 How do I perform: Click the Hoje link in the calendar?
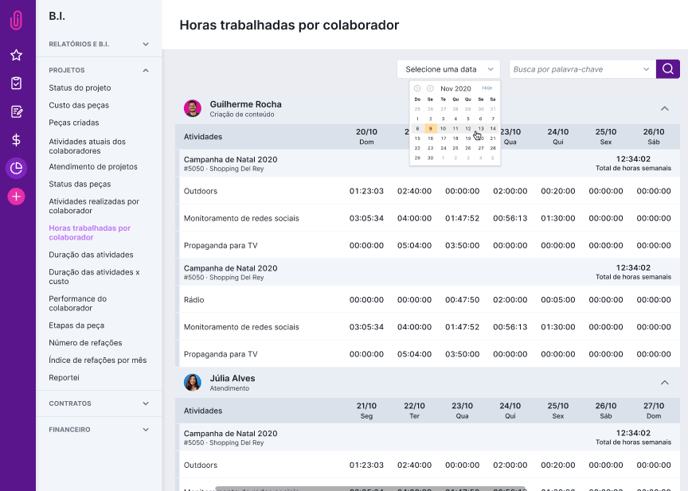(487, 88)
